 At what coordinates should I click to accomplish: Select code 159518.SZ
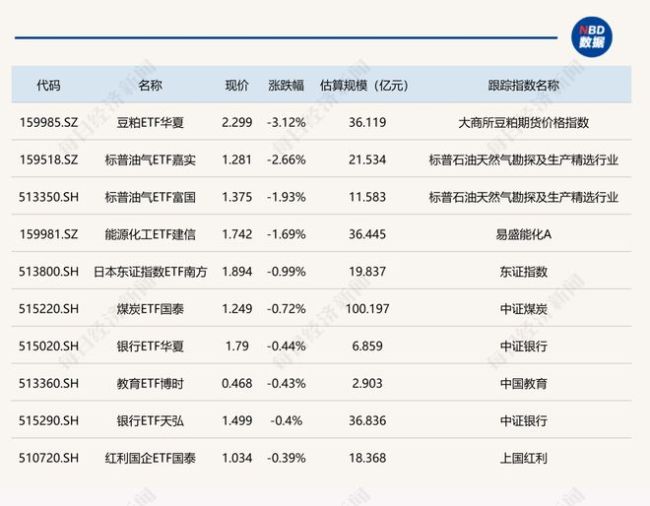pos(49,160)
